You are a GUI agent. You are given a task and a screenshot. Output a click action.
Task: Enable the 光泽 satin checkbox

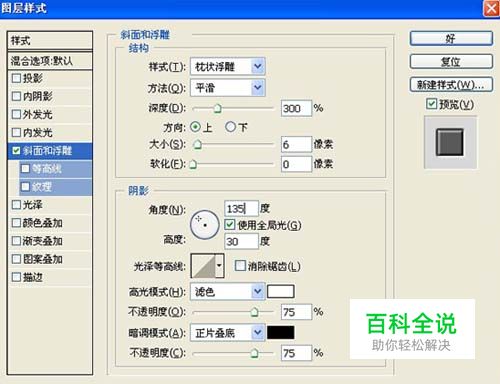click(16, 205)
